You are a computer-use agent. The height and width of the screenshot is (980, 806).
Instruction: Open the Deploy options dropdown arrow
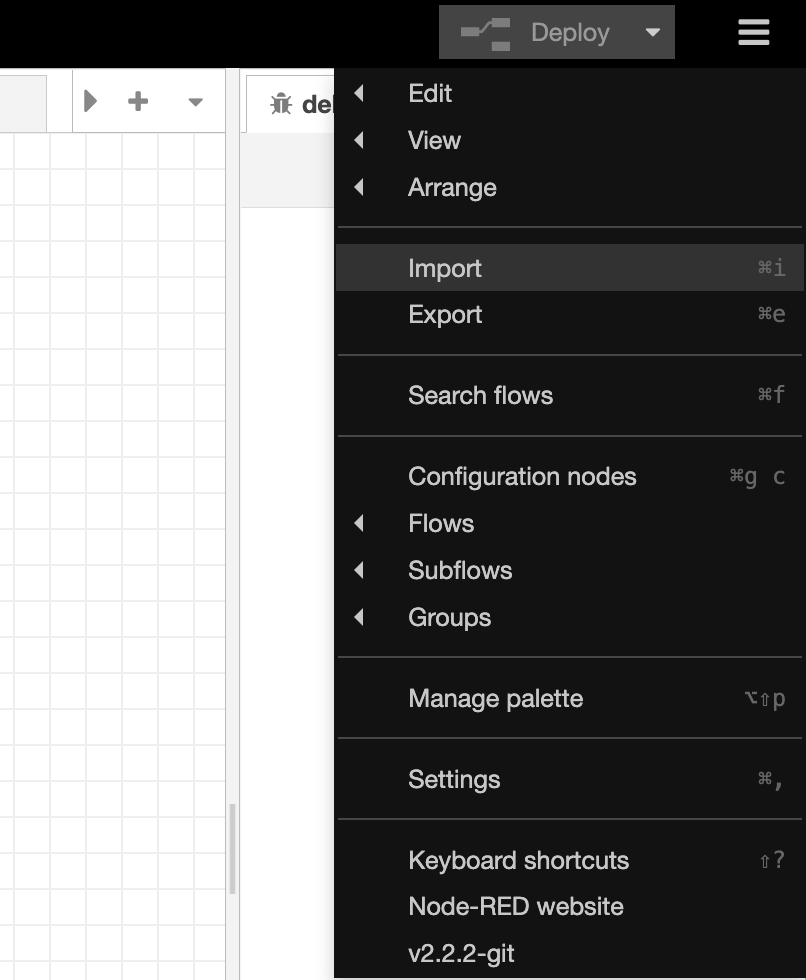tap(653, 33)
